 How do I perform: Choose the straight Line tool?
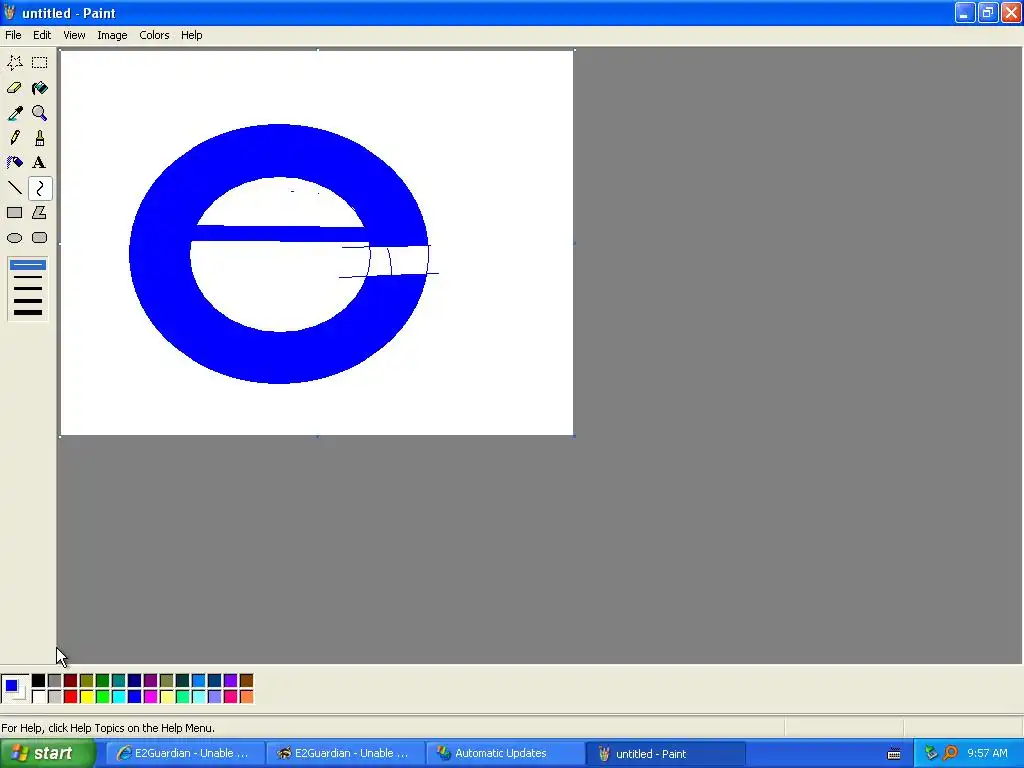click(x=14, y=188)
